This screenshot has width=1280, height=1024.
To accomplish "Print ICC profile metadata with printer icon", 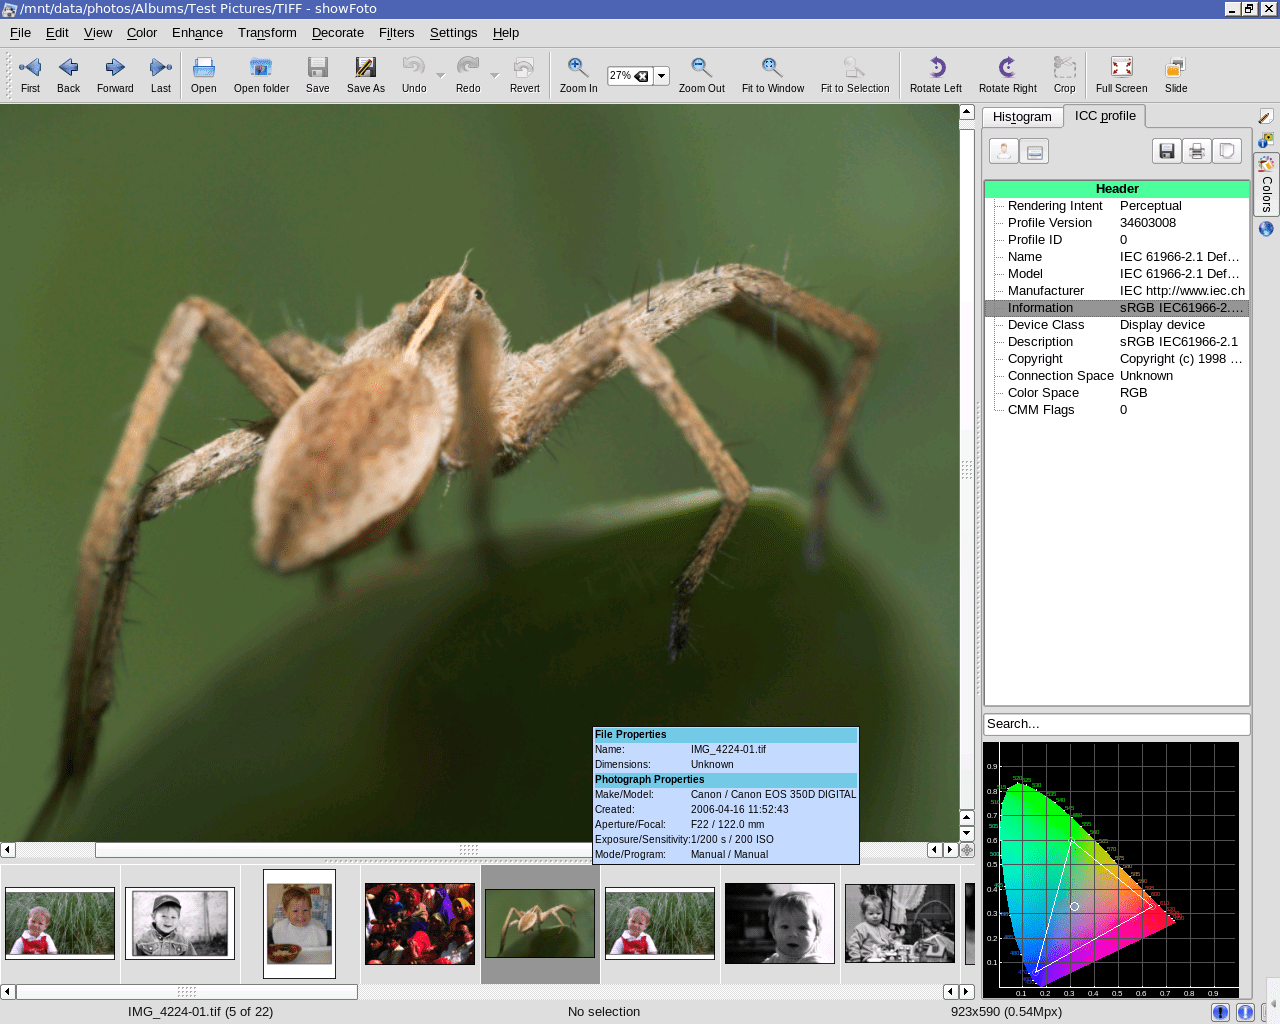I will (1196, 151).
